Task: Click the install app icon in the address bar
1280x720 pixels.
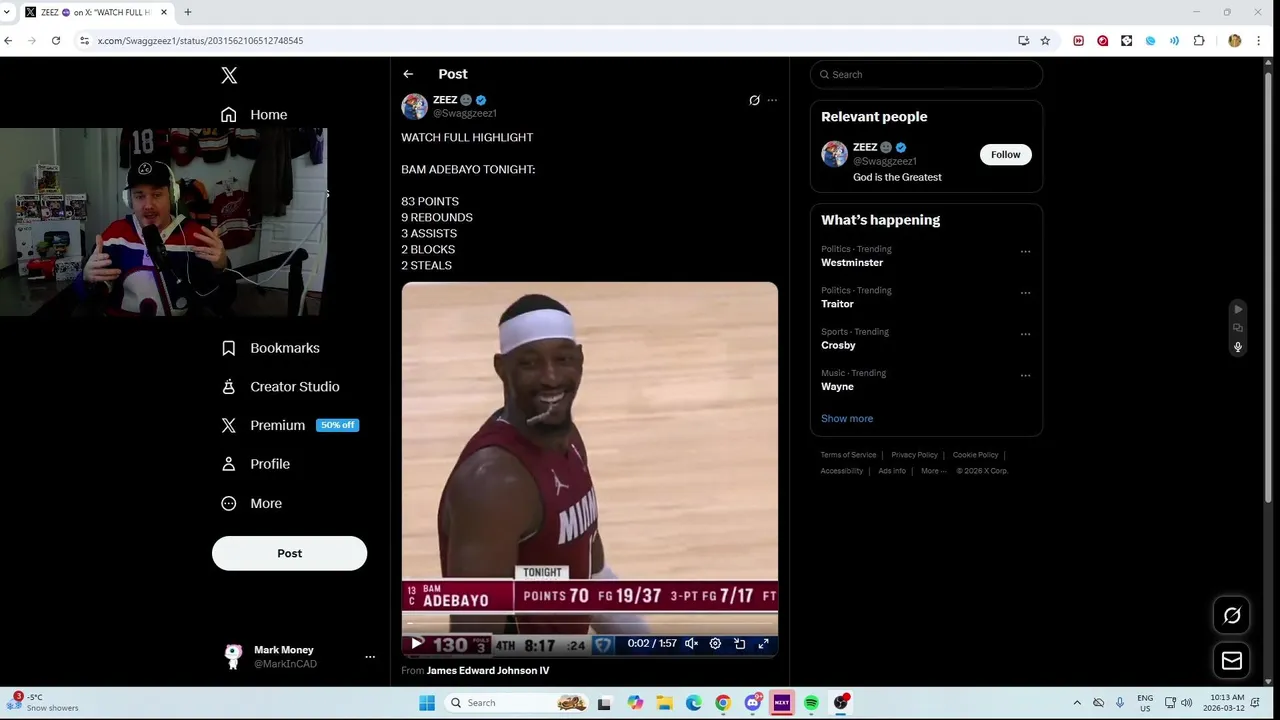Action: click(1023, 41)
